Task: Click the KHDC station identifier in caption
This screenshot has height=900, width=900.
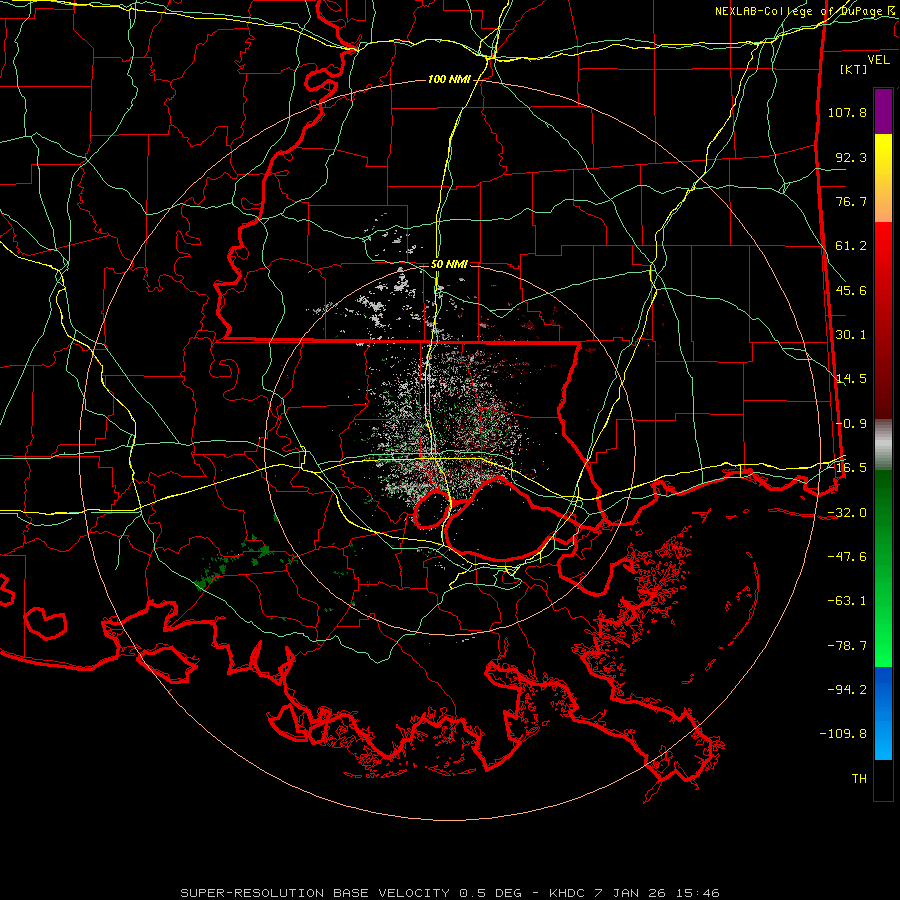Action: [567, 893]
